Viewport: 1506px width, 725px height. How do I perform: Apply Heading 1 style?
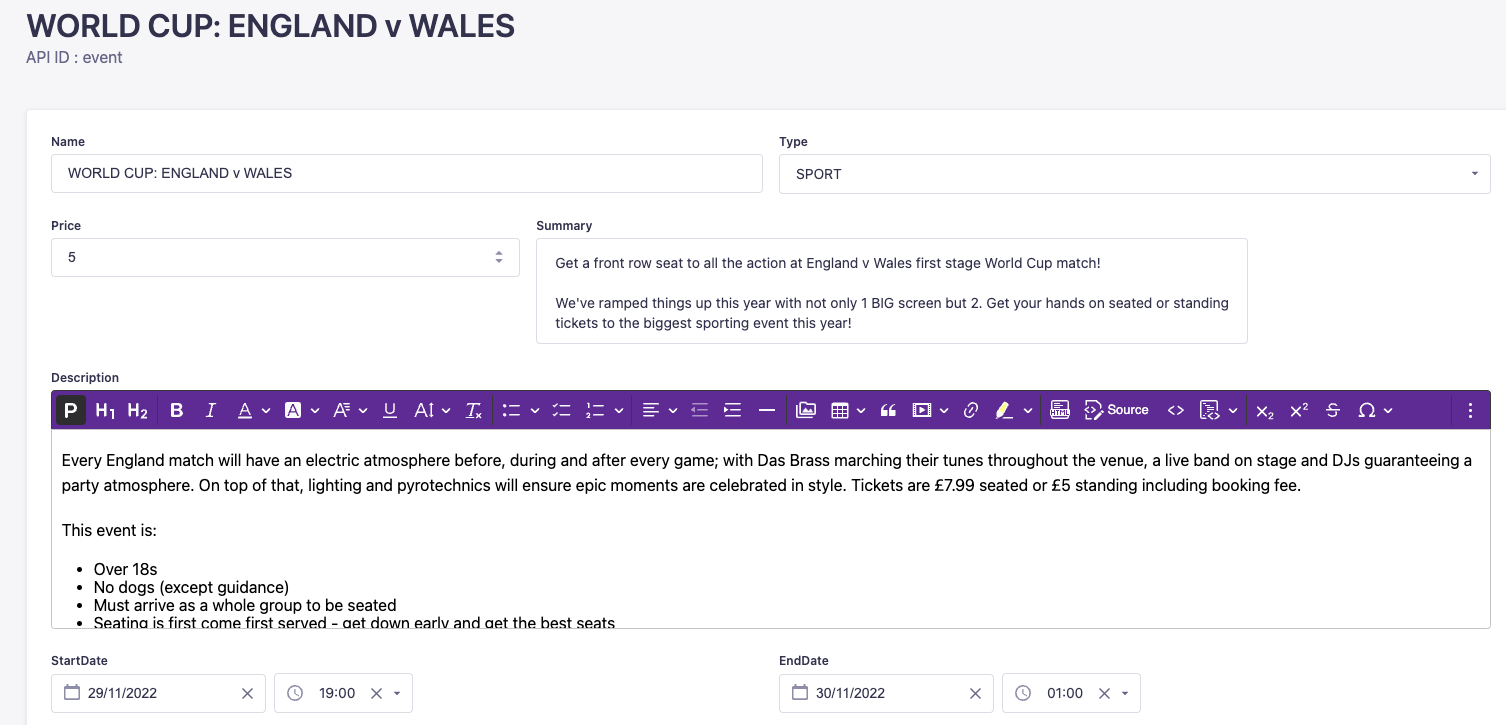point(105,410)
